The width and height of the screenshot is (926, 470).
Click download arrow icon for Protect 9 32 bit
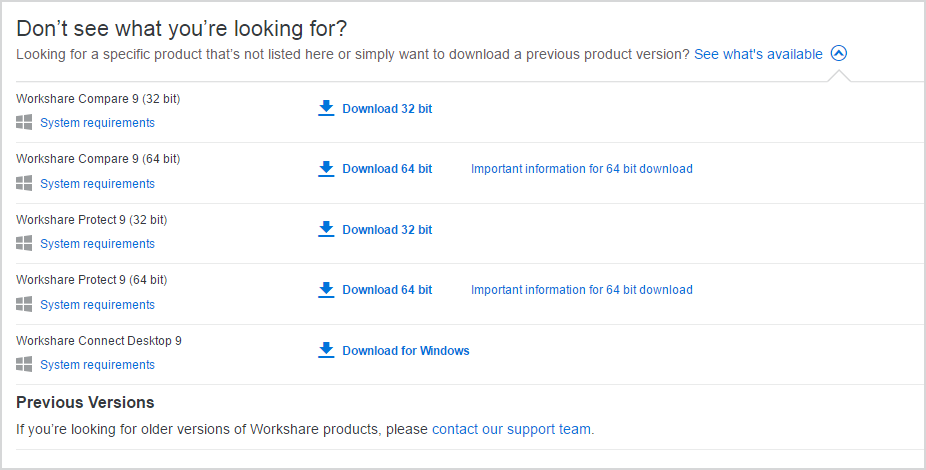click(x=326, y=229)
